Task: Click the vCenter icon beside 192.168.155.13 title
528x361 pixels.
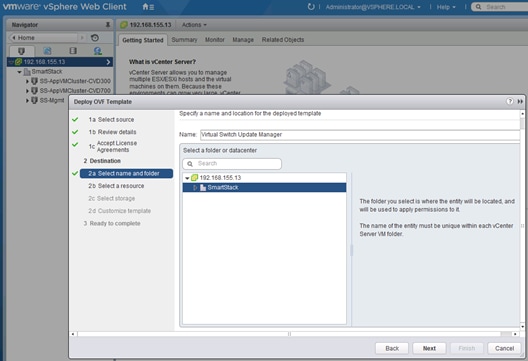Action: 124,25
